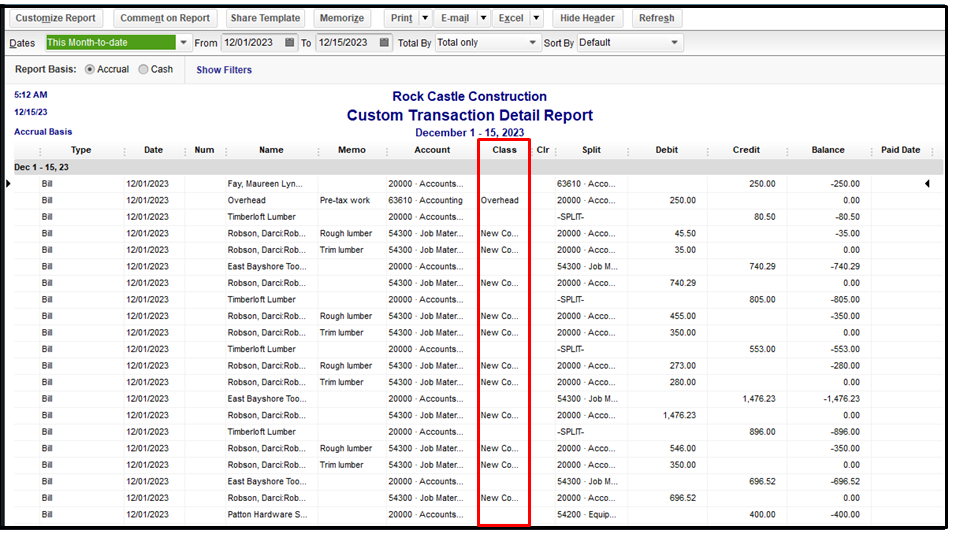Click the left-pointing row marker arrow beside Paid Date
The image size is (958, 541).
927,183
